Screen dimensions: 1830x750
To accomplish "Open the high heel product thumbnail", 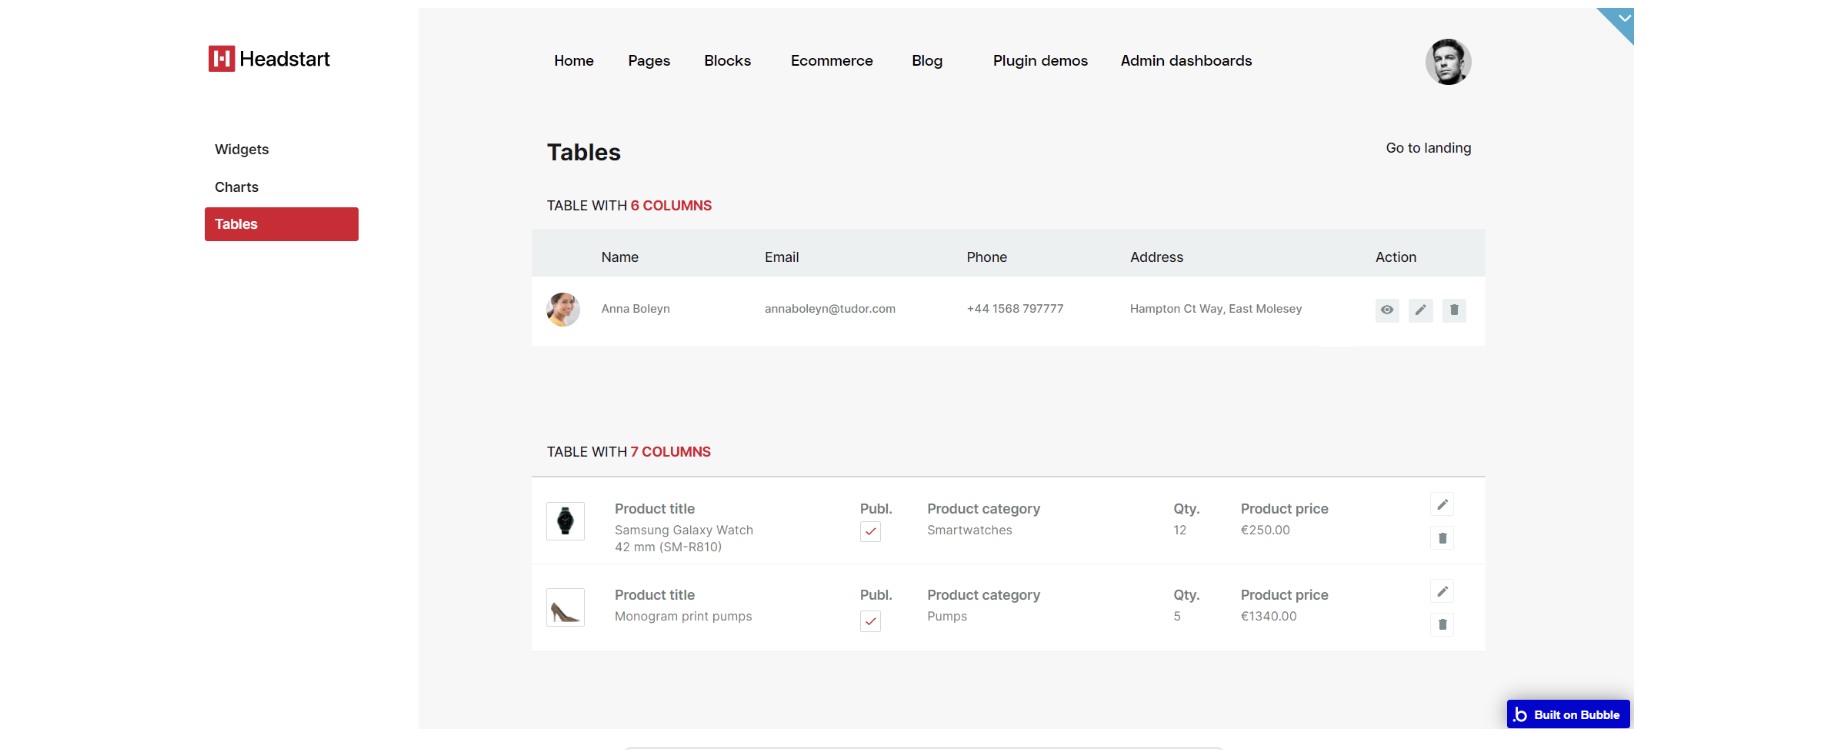I will [x=565, y=607].
